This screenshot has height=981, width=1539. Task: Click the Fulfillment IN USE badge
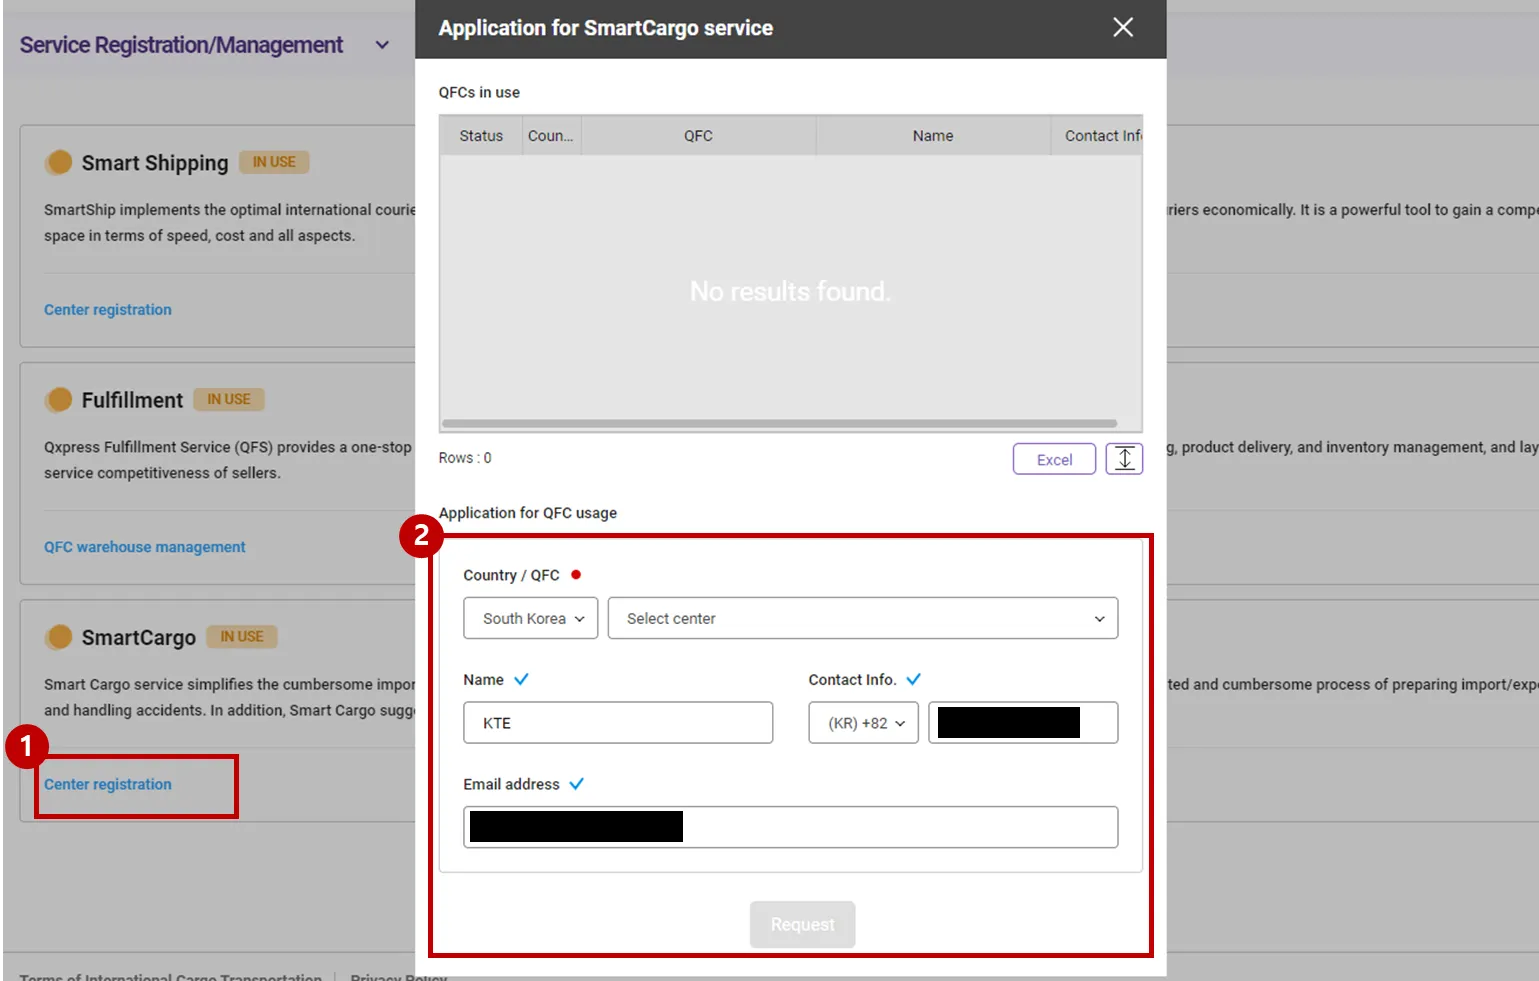pos(229,400)
